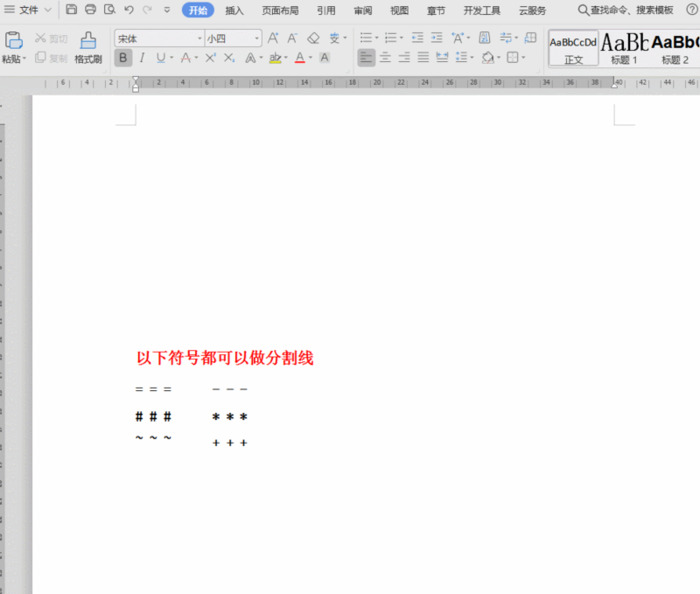Image resolution: width=700 pixels, height=594 pixels.
Task: Click the Print icon in quick access
Action: (x=90, y=9)
